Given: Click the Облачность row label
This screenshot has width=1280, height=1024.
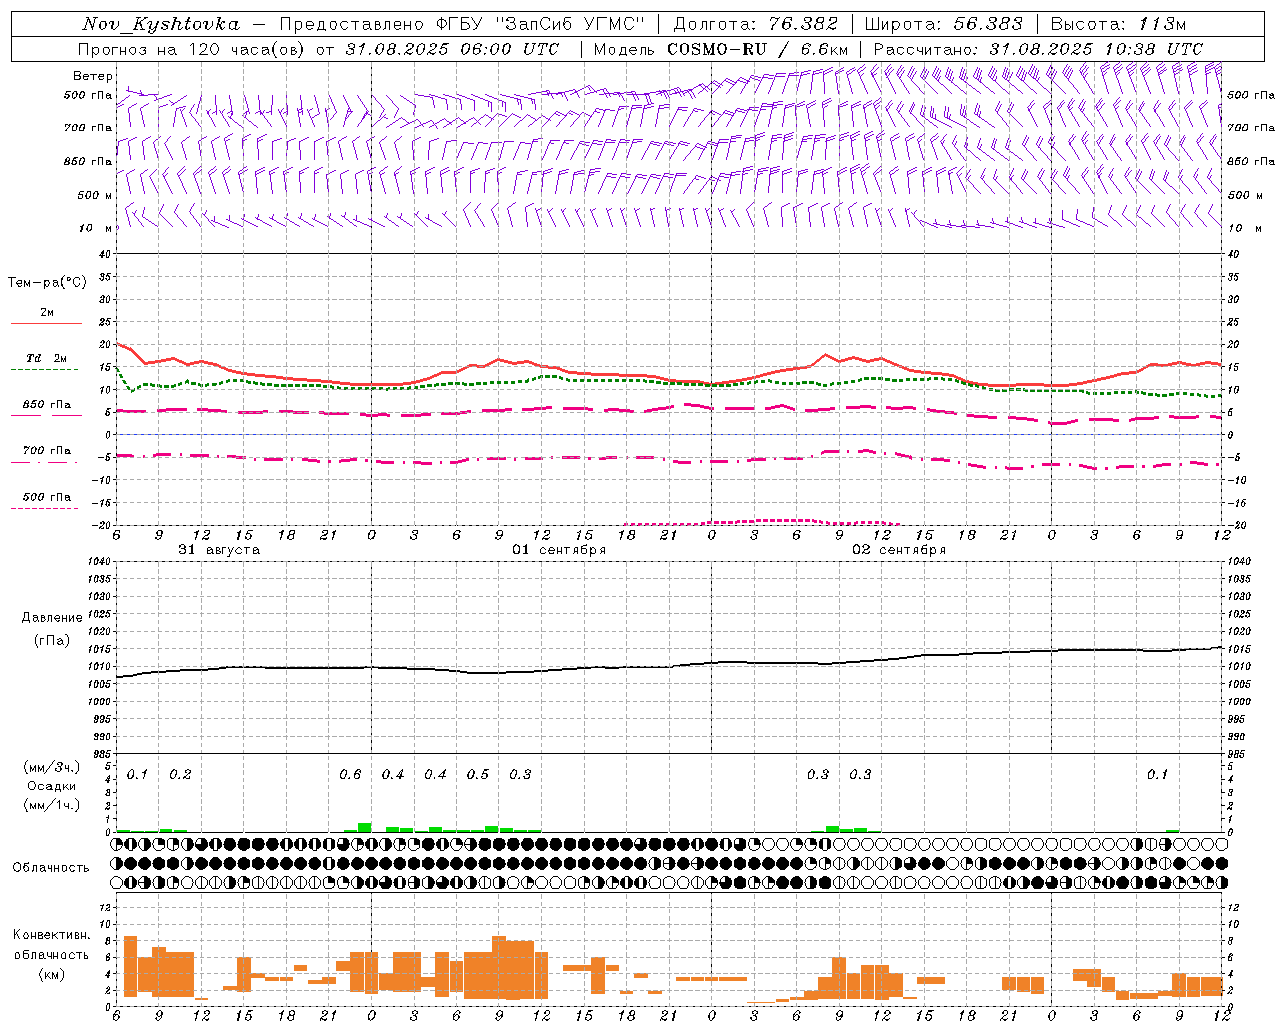Looking at the screenshot, I should tap(51, 867).
